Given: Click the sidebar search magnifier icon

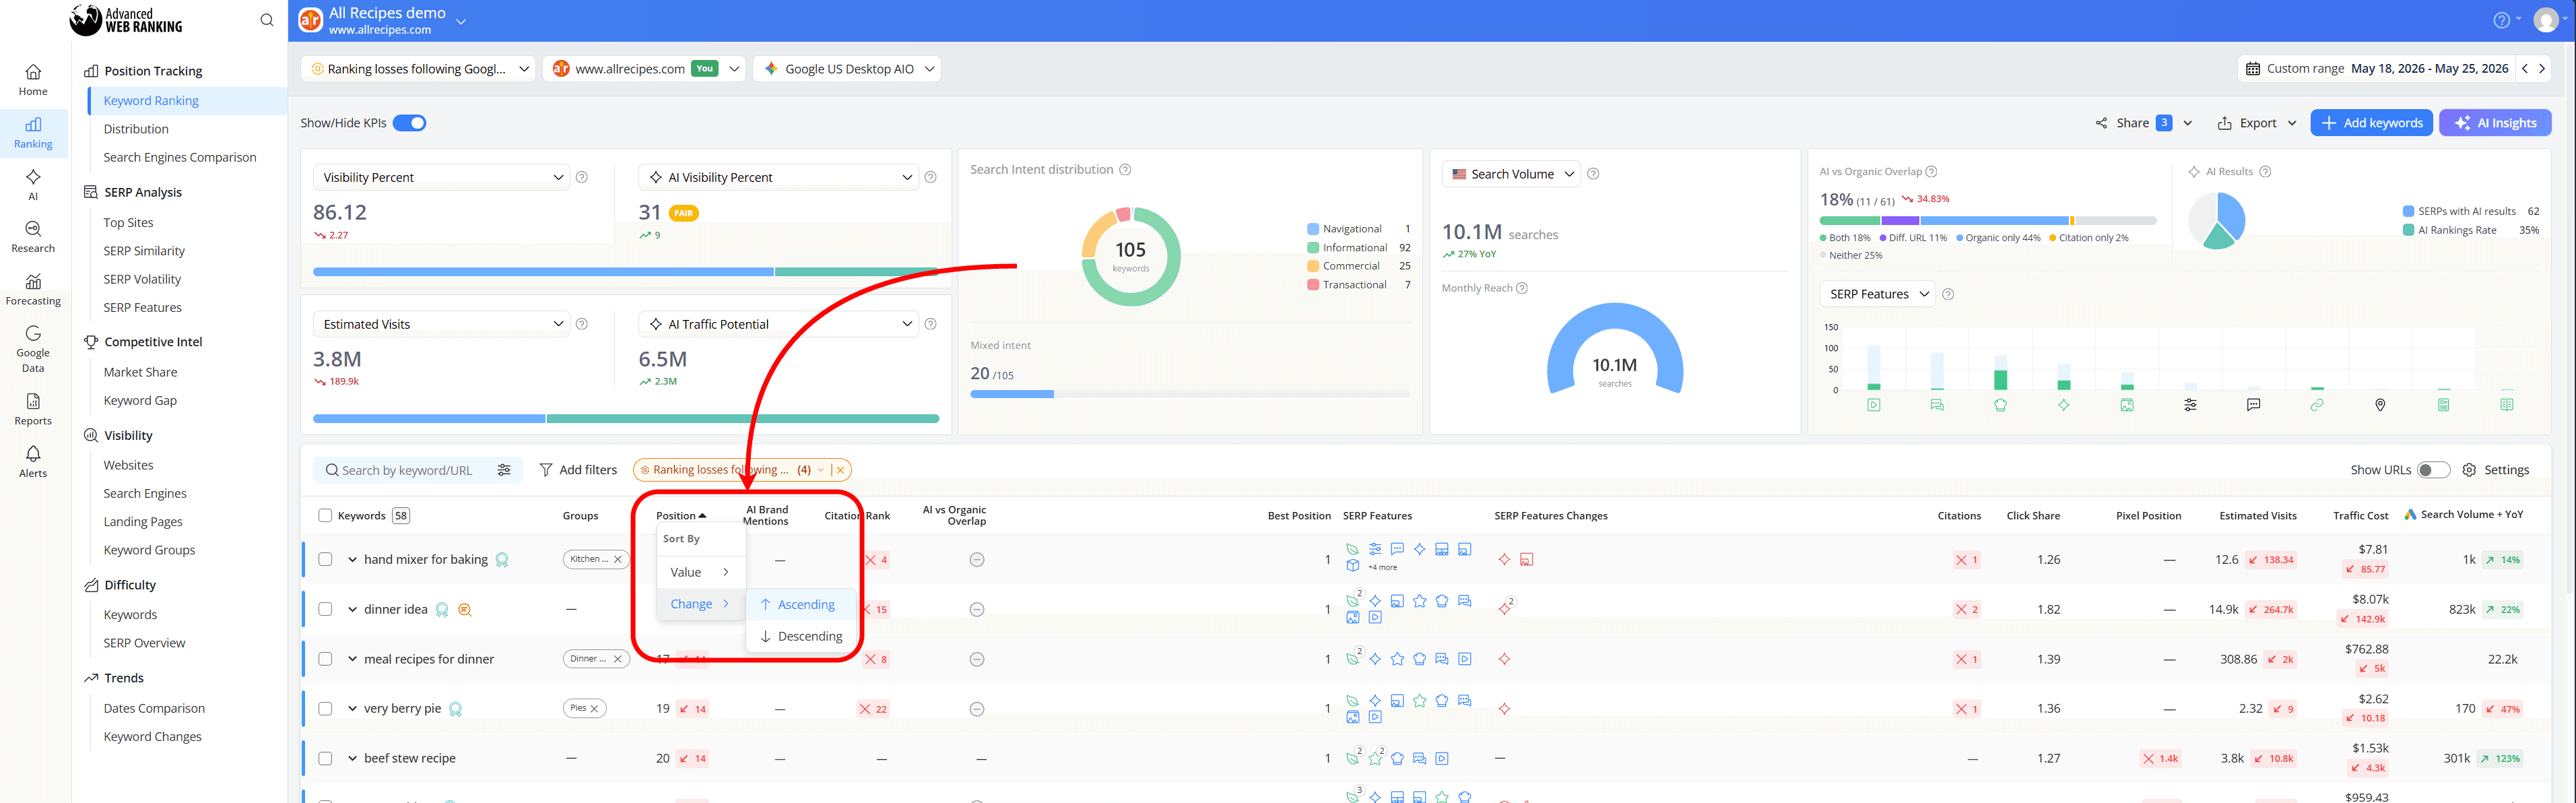Looking at the screenshot, I should tap(267, 20).
